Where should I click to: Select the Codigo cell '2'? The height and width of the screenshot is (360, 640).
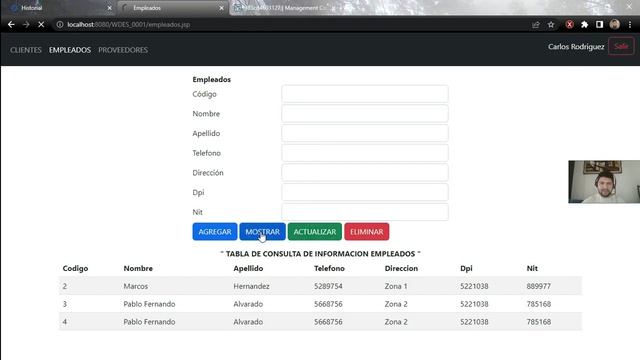tap(64, 286)
